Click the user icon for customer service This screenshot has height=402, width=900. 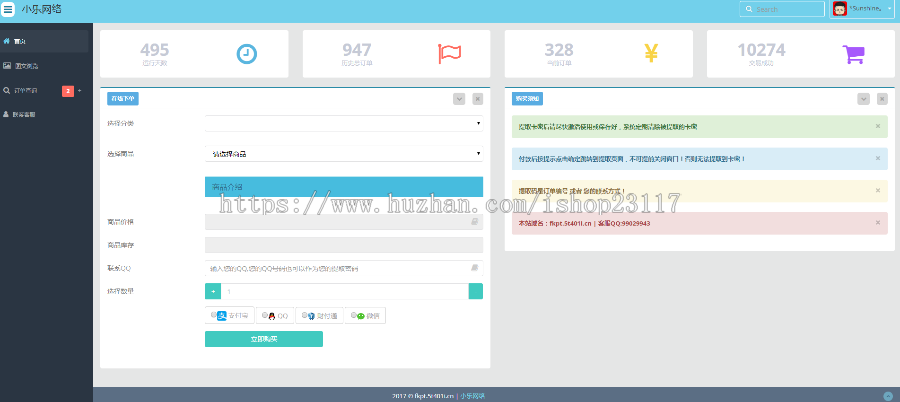(6, 114)
